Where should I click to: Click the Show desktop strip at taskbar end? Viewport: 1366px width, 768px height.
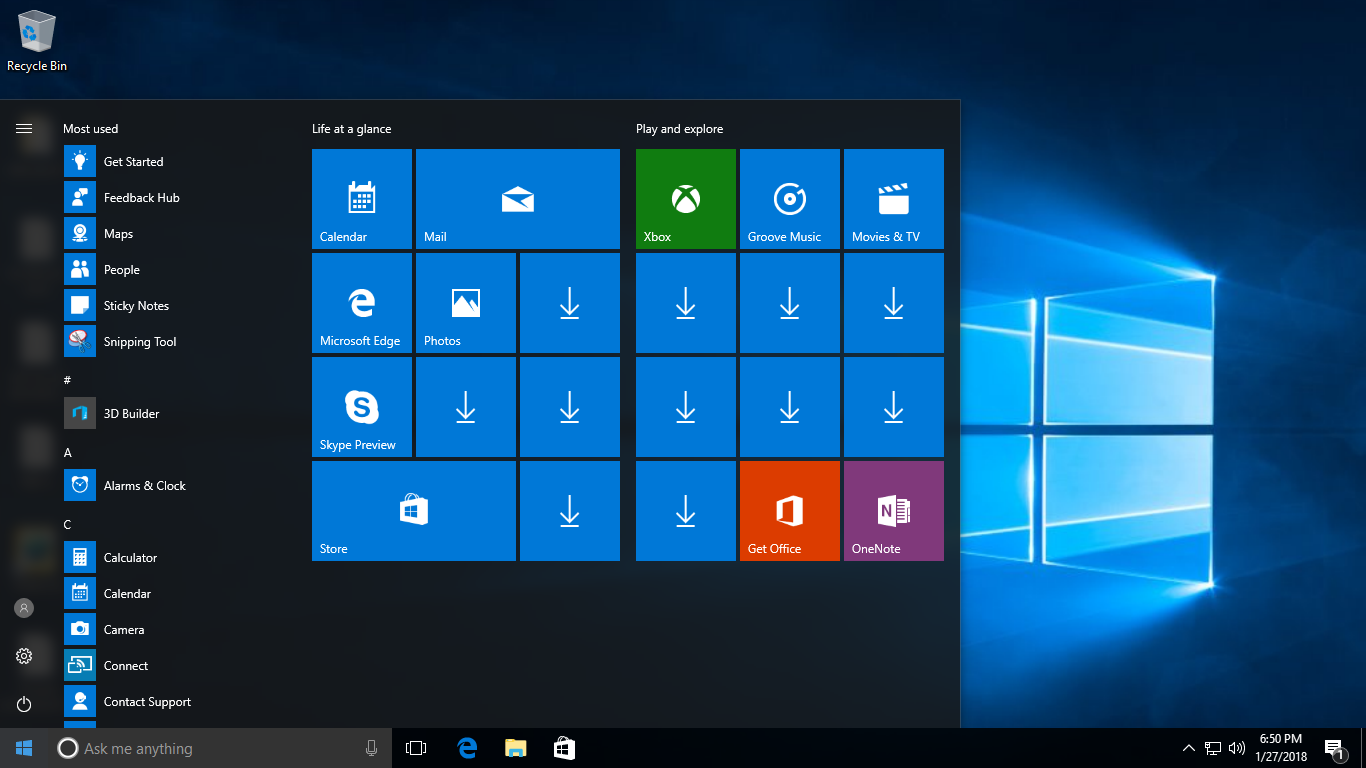tap(1363, 748)
